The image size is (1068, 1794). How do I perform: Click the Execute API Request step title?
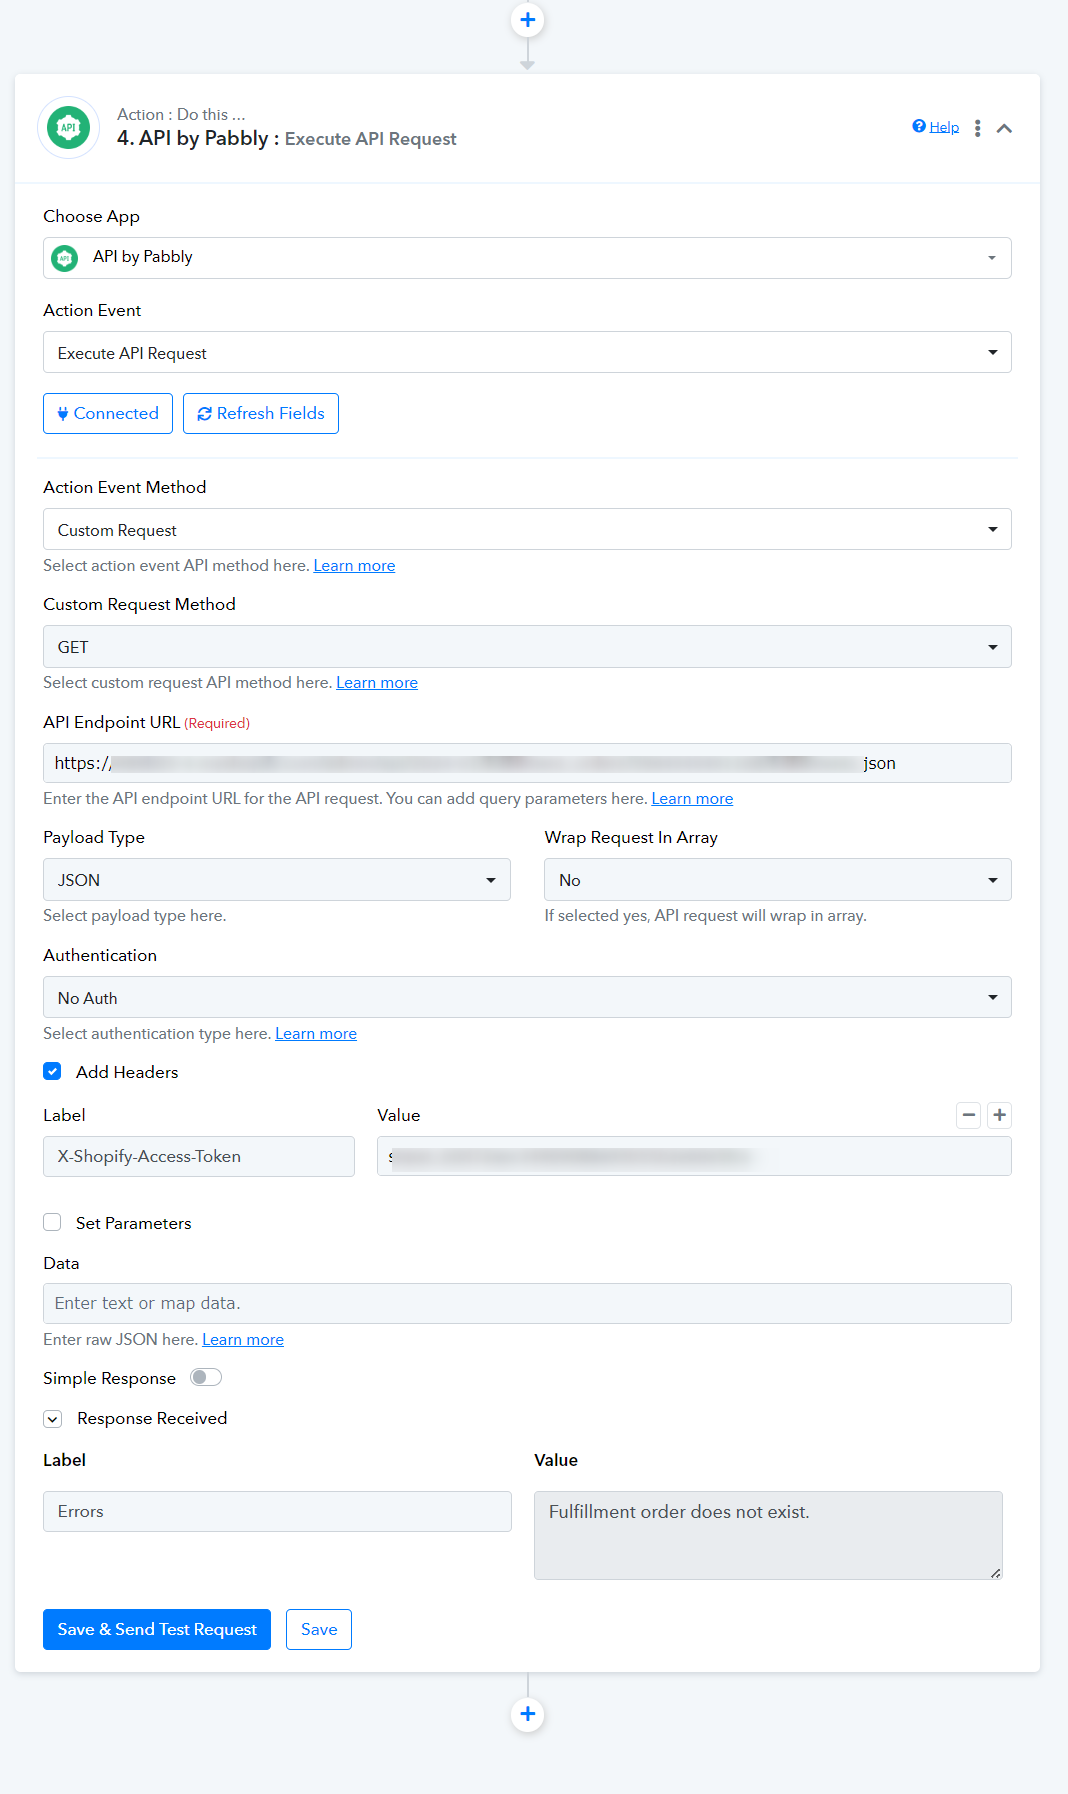(x=370, y=139)
